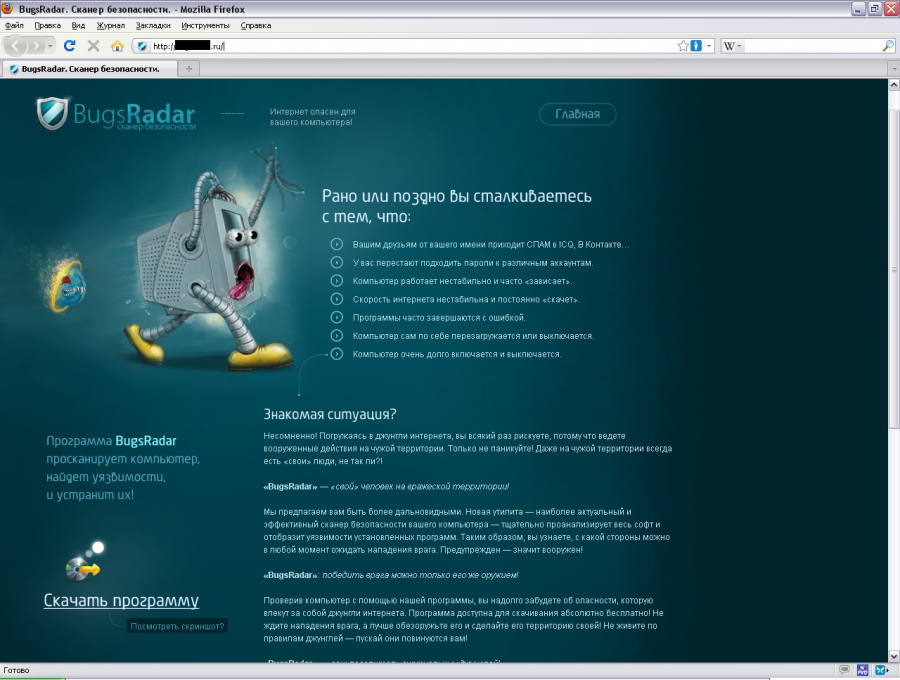Bookmark this page with the star icon

(x=683, y=46)
